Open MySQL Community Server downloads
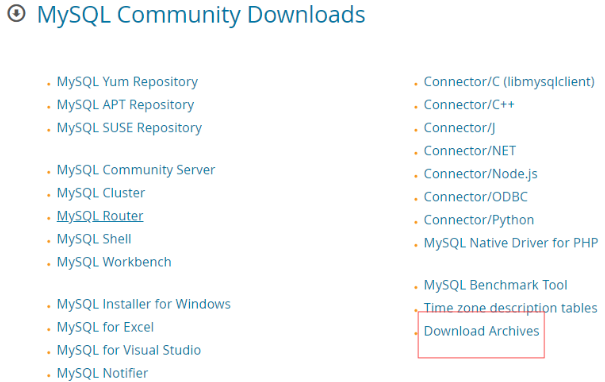The height and width of the screenshot is (382, 605). tap(136, 170)
